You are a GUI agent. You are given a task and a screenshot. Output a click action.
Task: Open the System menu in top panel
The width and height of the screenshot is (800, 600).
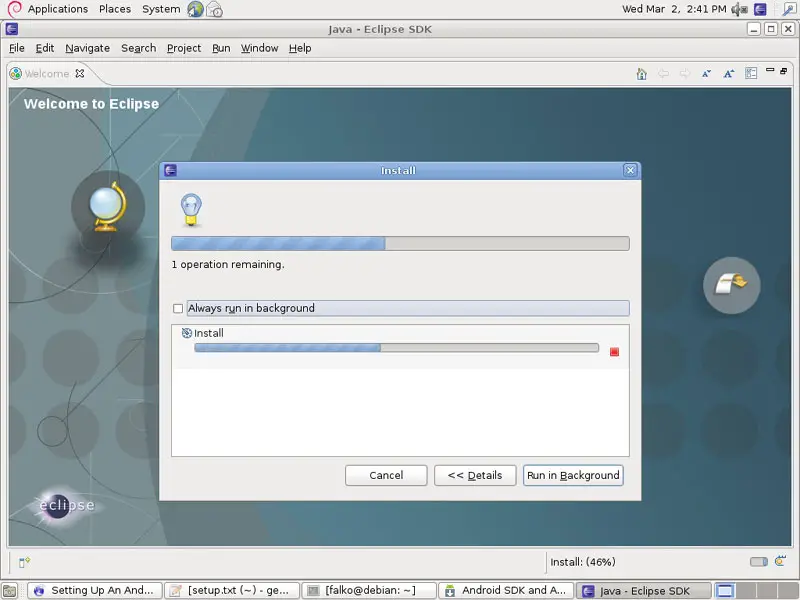tap(161, 9)
